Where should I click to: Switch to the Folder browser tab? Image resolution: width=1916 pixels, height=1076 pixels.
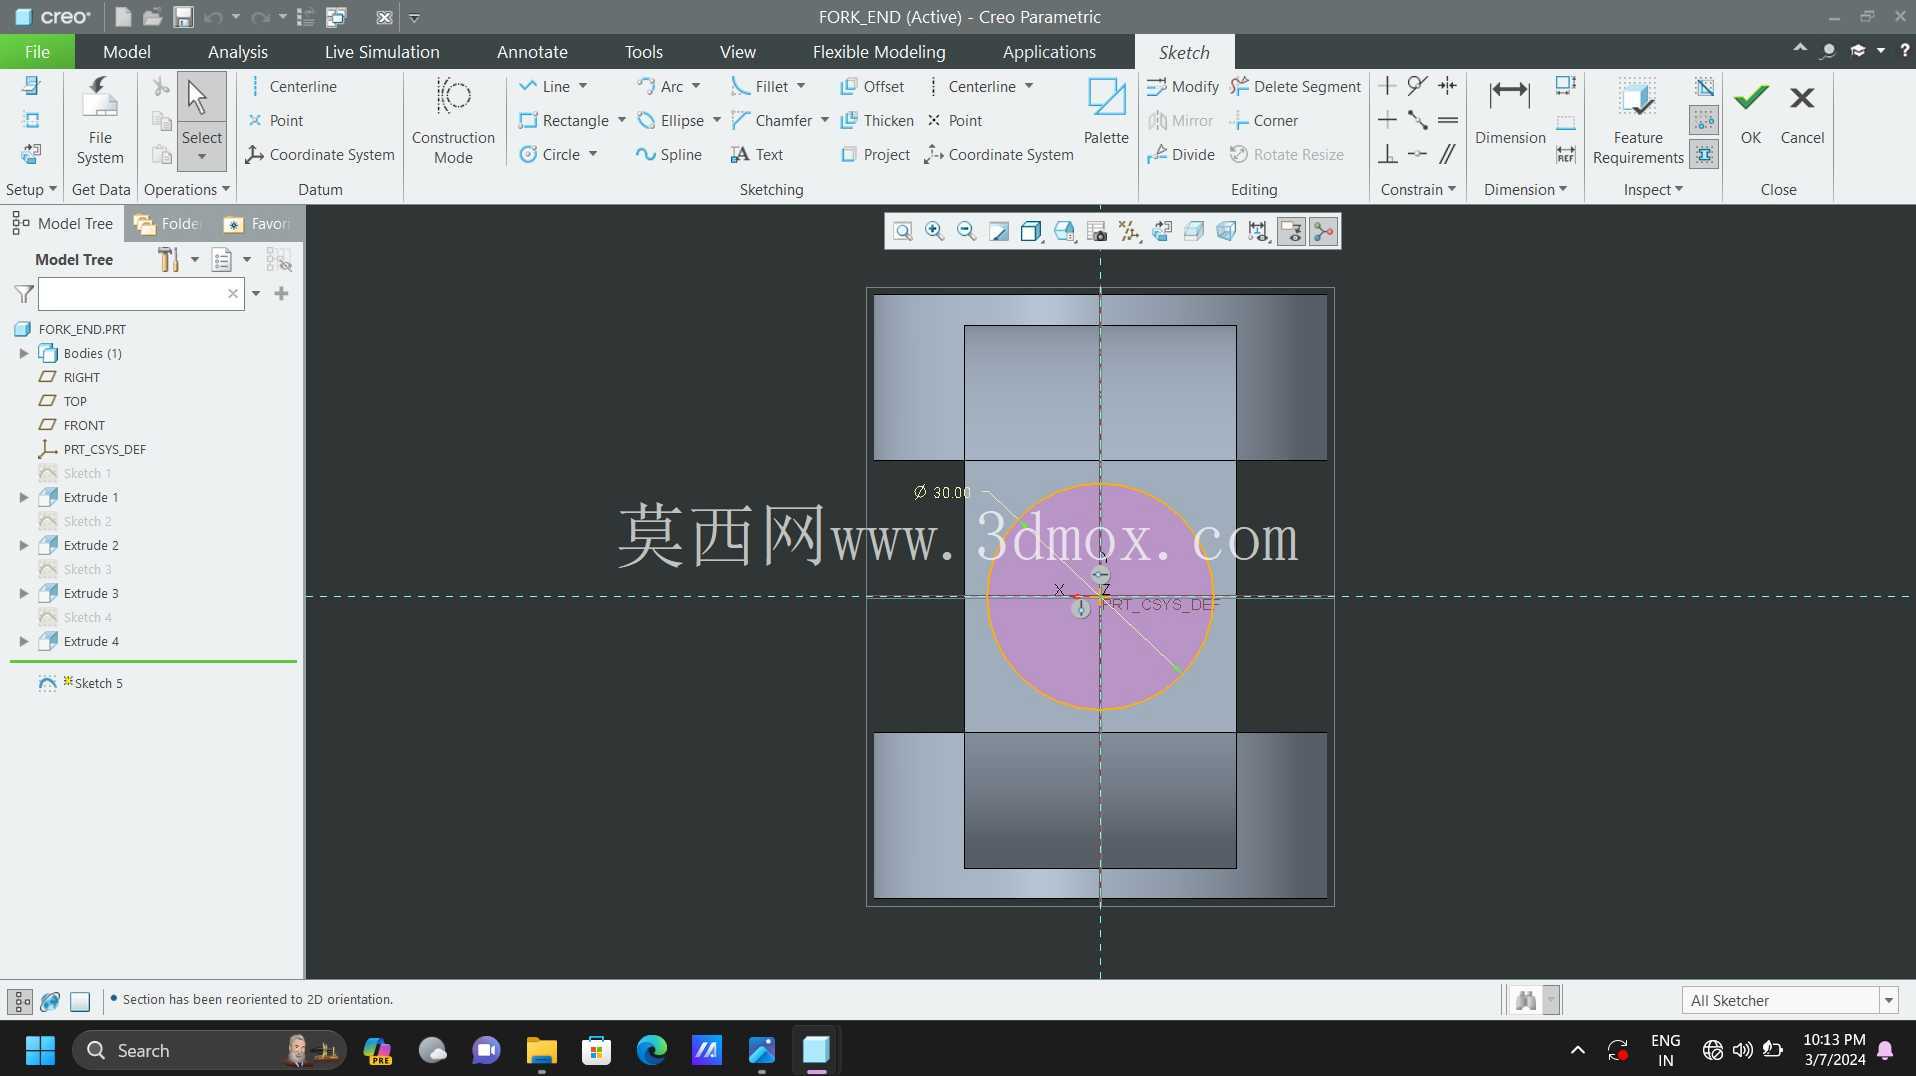[169, 224]
